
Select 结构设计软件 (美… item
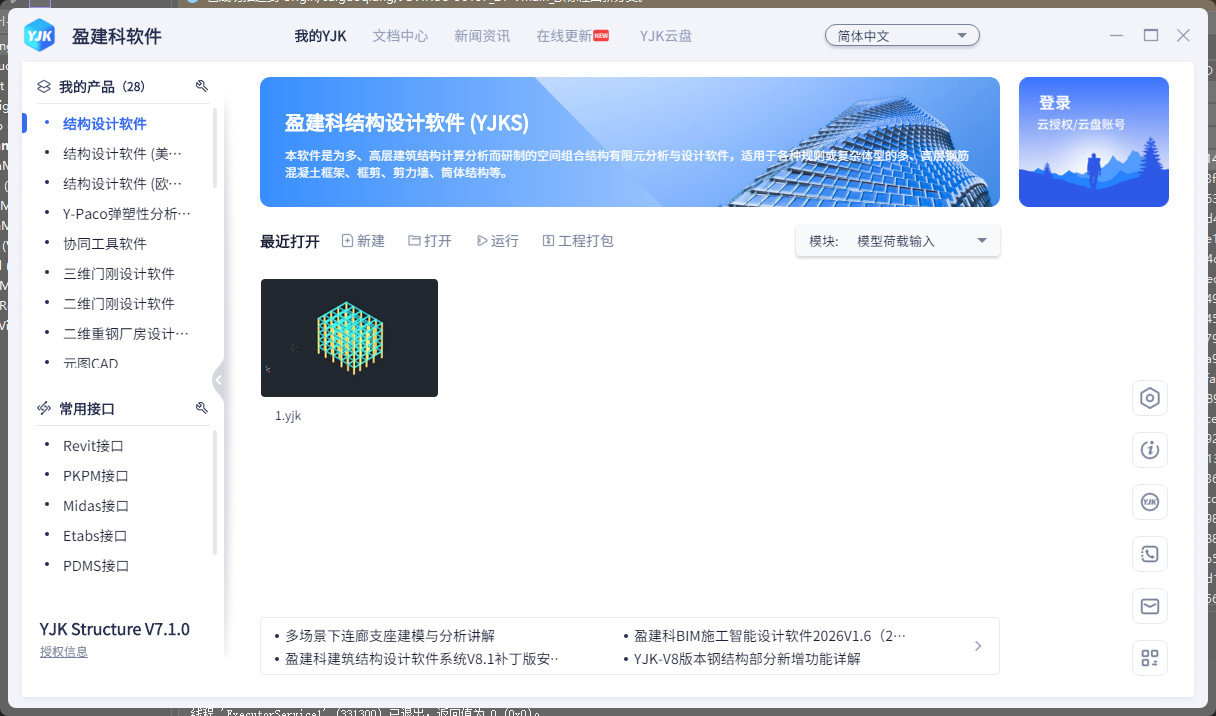(x=123, y=154)
